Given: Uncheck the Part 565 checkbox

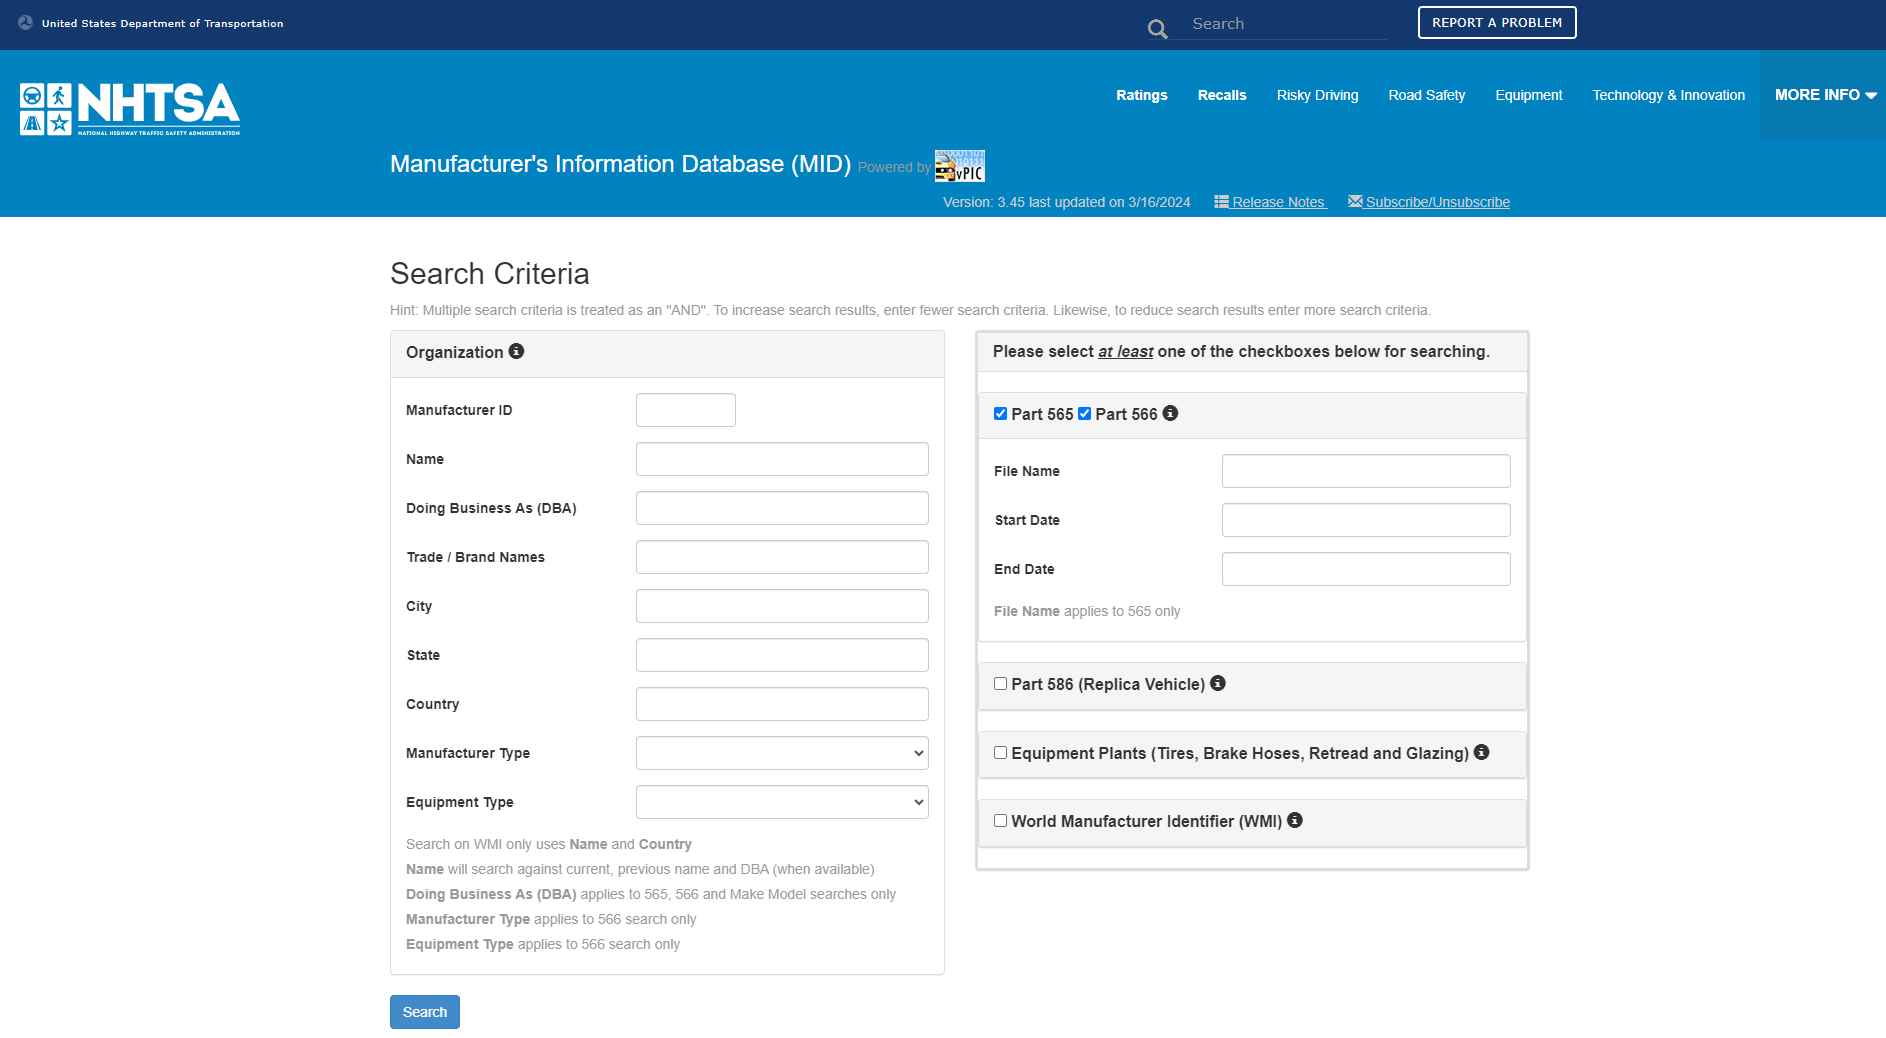Looking at the screenshot, I should [1000, 414].
